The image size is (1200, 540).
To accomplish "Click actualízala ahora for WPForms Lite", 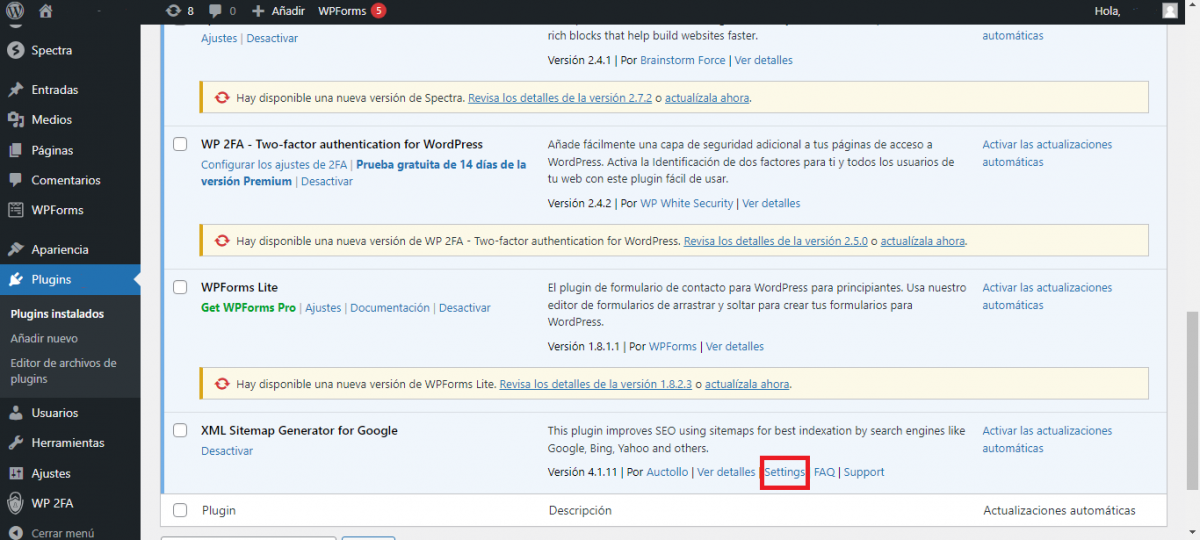I will click(747, 384).
